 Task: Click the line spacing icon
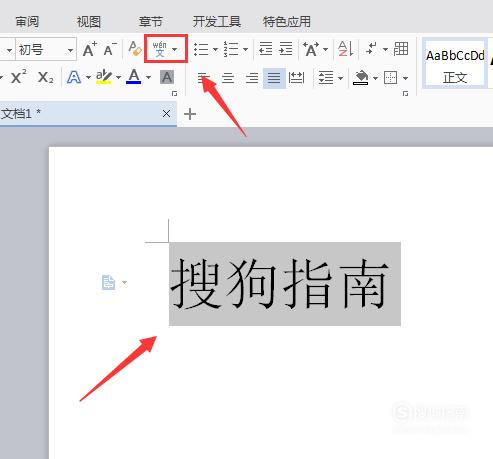click(326, 78)
